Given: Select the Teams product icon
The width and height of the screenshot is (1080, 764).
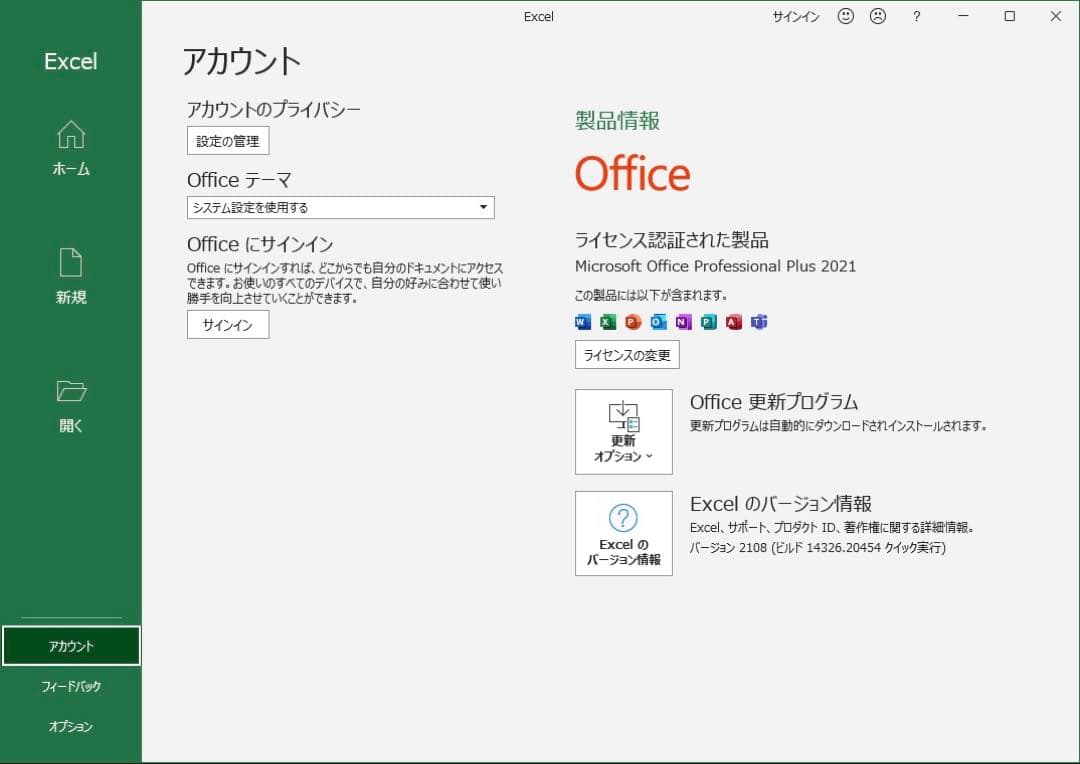Looking at the screenshot, I should (x=758, y=322).
